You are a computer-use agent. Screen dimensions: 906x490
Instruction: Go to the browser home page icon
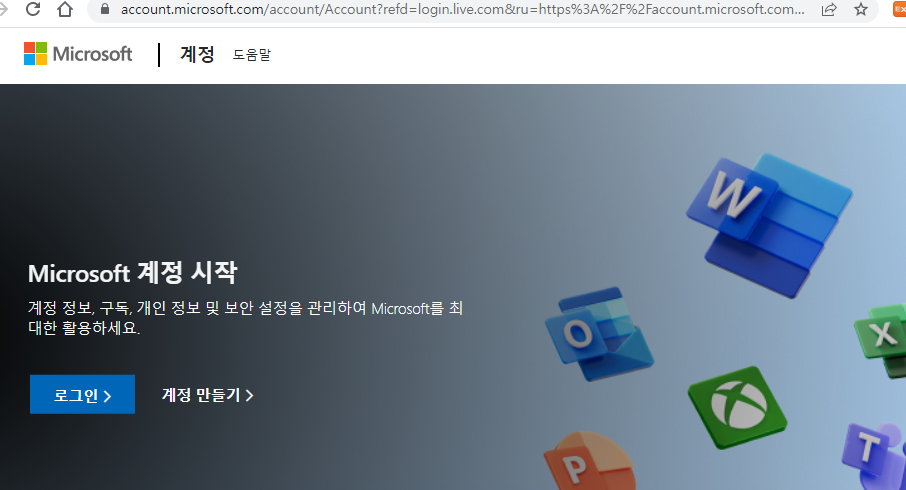[65, 9]
